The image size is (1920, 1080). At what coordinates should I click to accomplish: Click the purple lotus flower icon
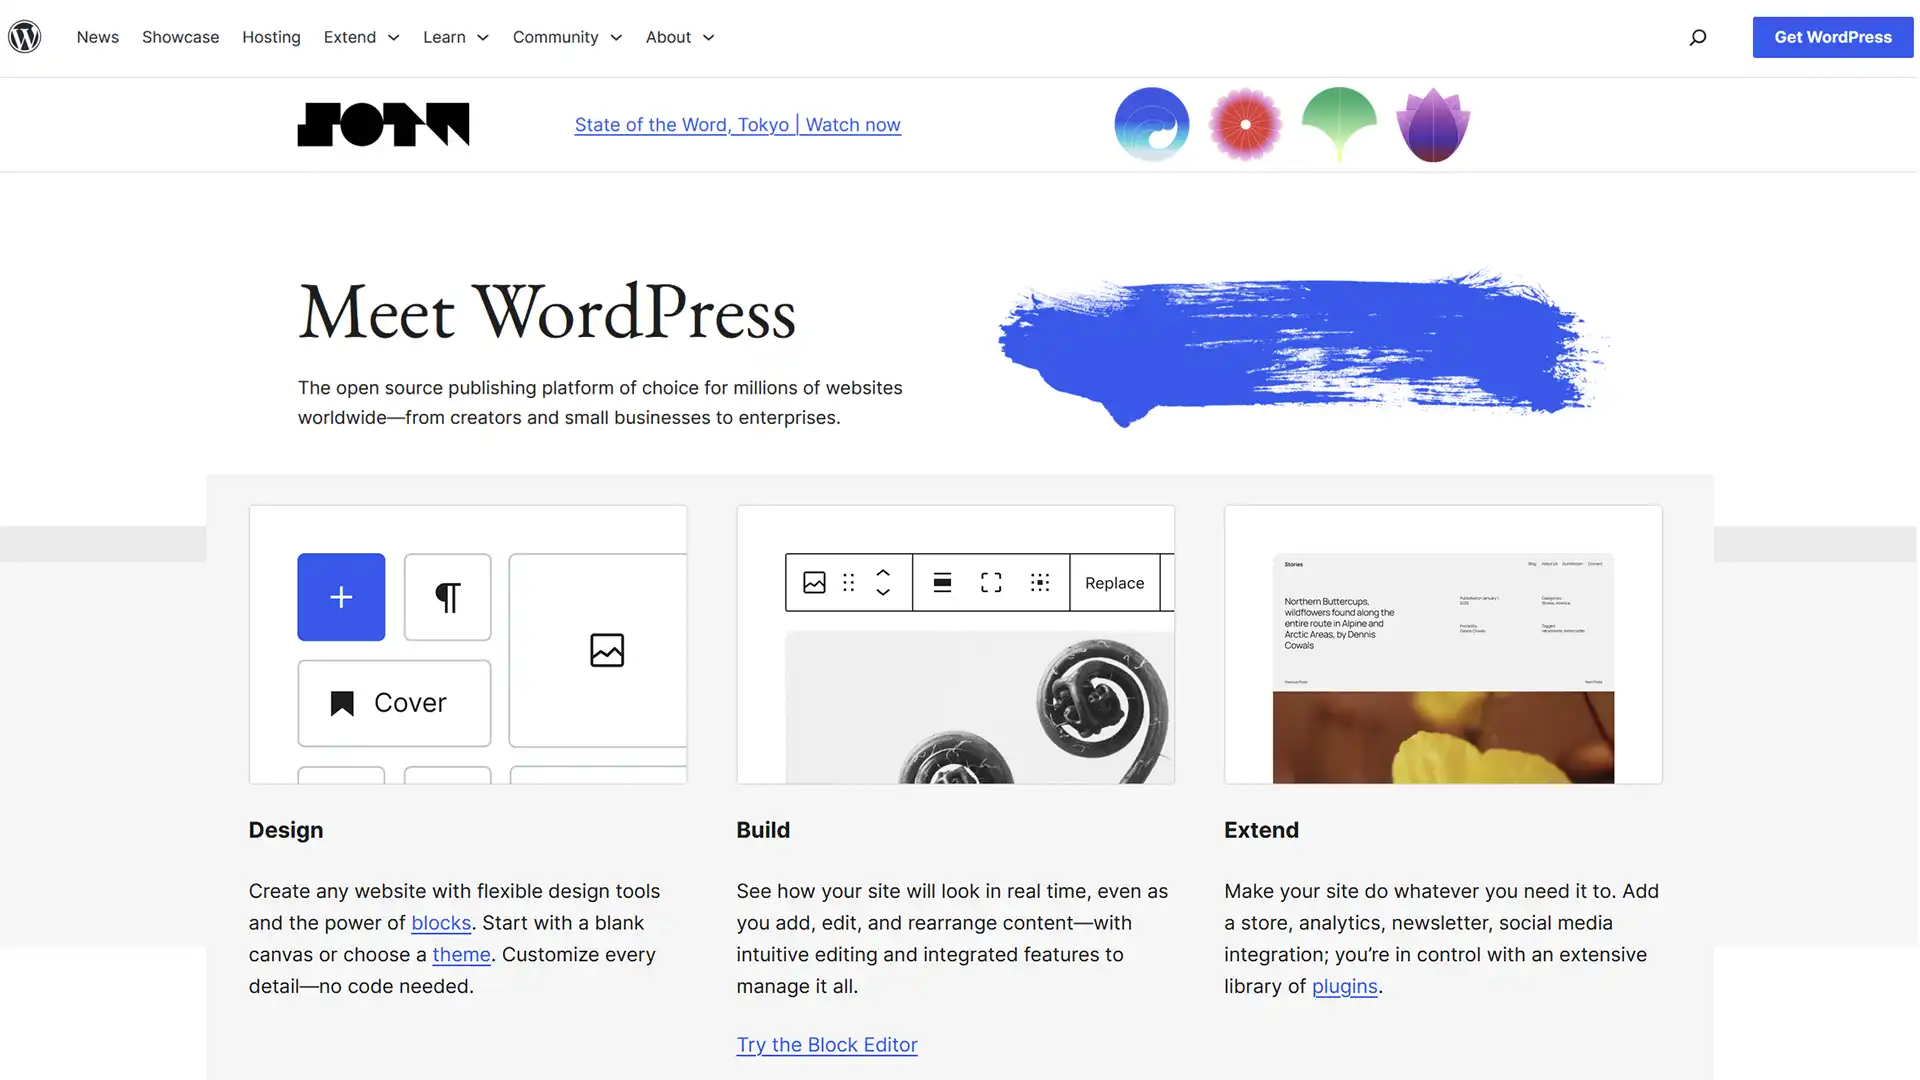click(x=1433, y=125)
